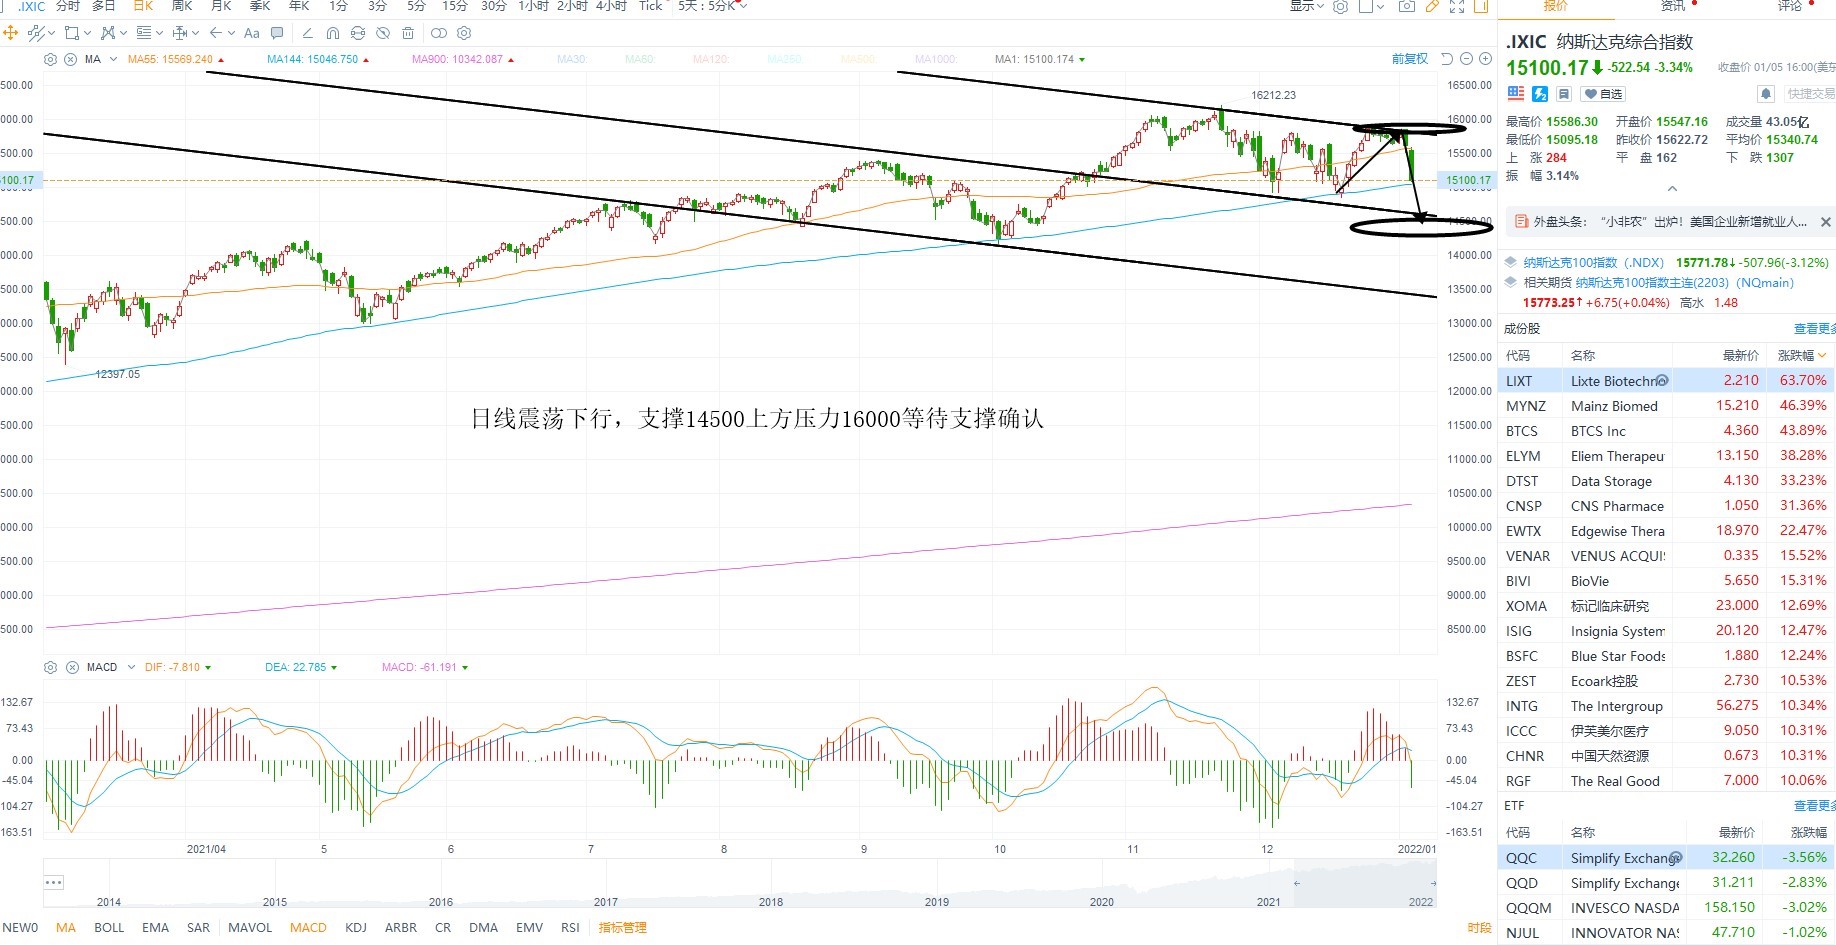Click the 前复权 adjustment button
Image resolution: width=1836 pixels, height=945 pixels.
pyautogui.click(x=1410, y=59)
